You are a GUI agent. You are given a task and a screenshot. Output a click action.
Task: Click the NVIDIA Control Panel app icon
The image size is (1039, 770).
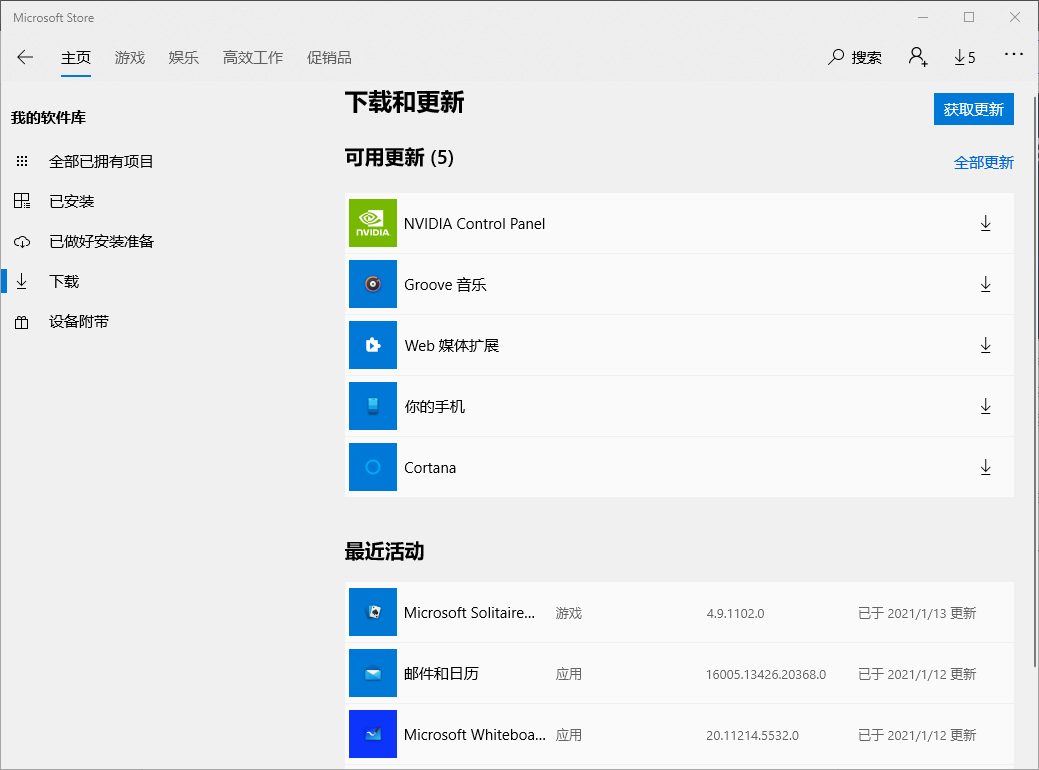373,223
